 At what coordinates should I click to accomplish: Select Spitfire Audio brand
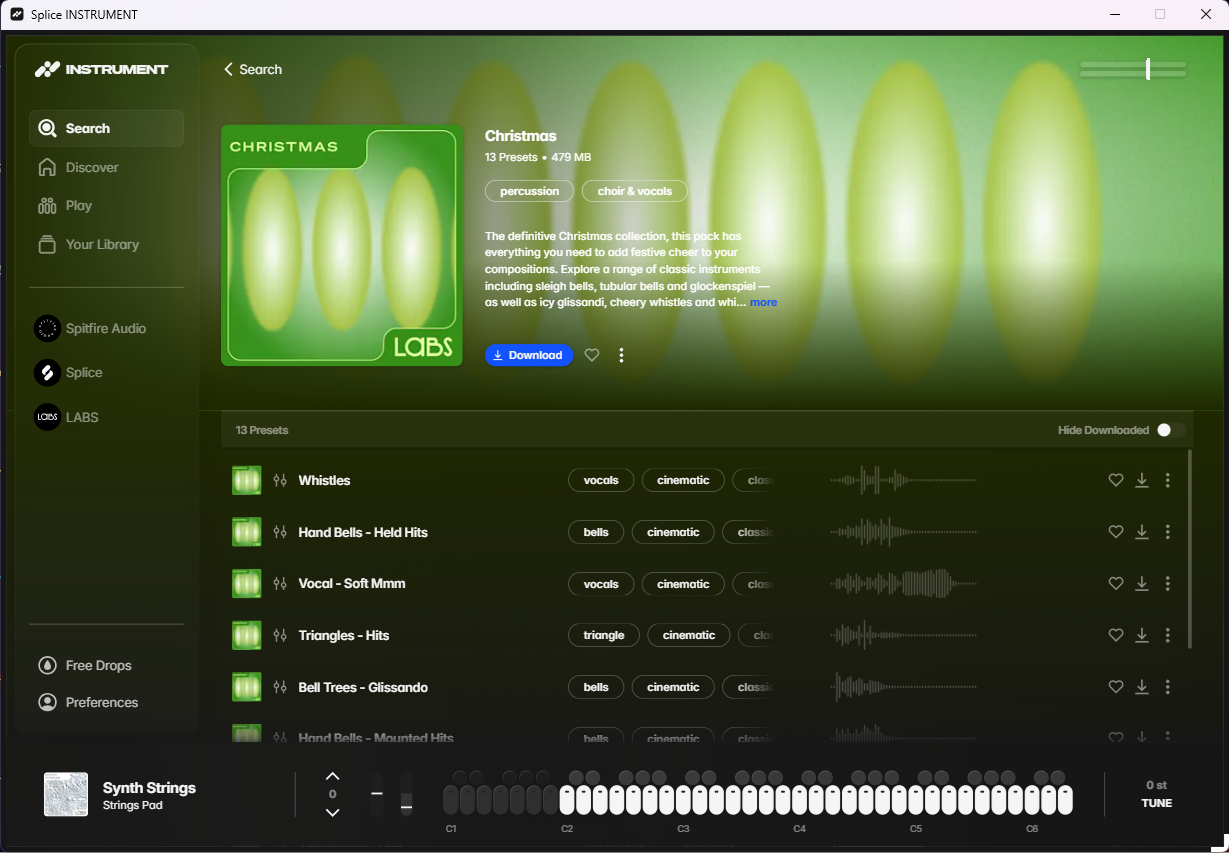coord(91,328)
